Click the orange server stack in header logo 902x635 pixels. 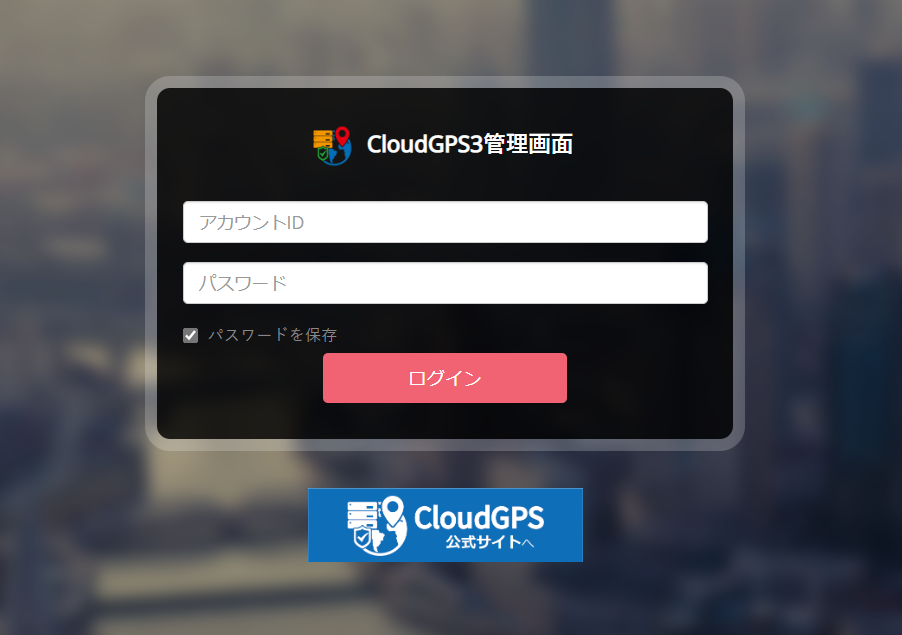tap(323, 139)
